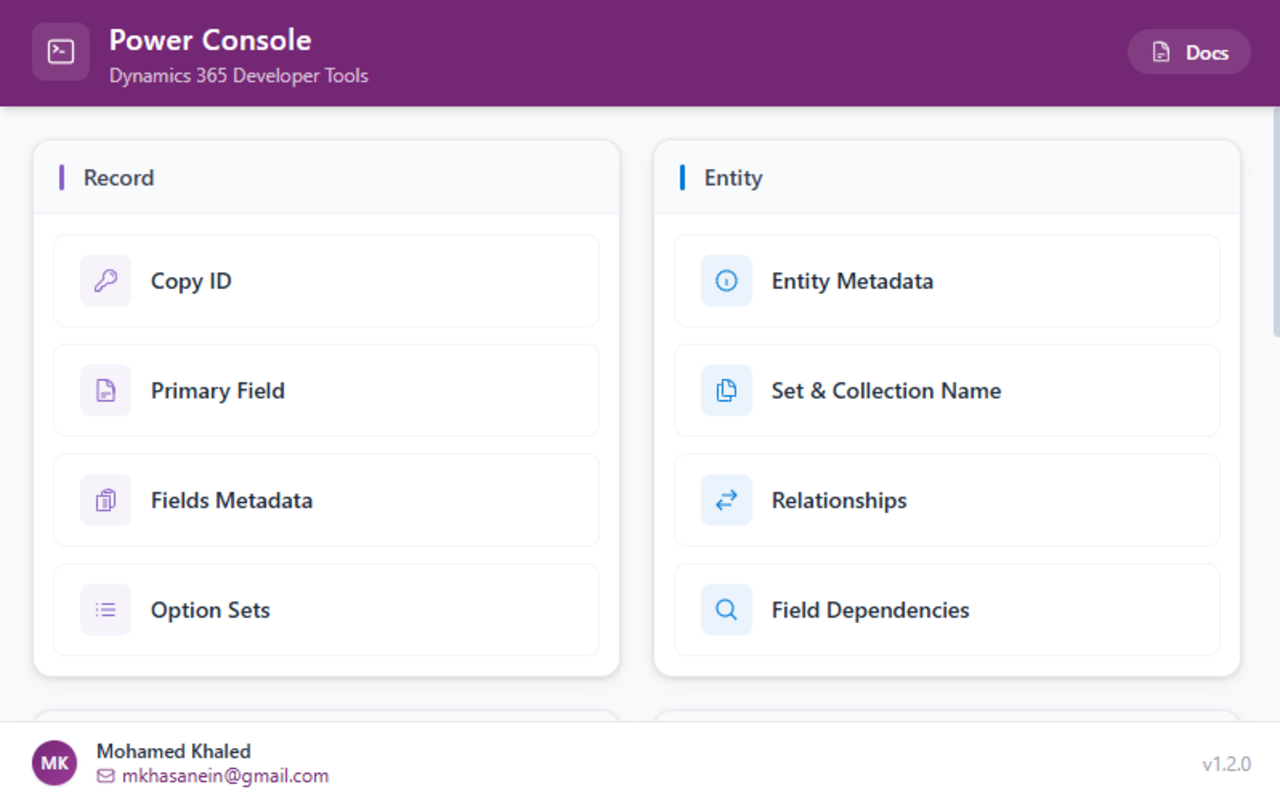The height and width of the screenshot is (800, 1280).
Task: Open the Option Sets card
Action: point(326,610)
